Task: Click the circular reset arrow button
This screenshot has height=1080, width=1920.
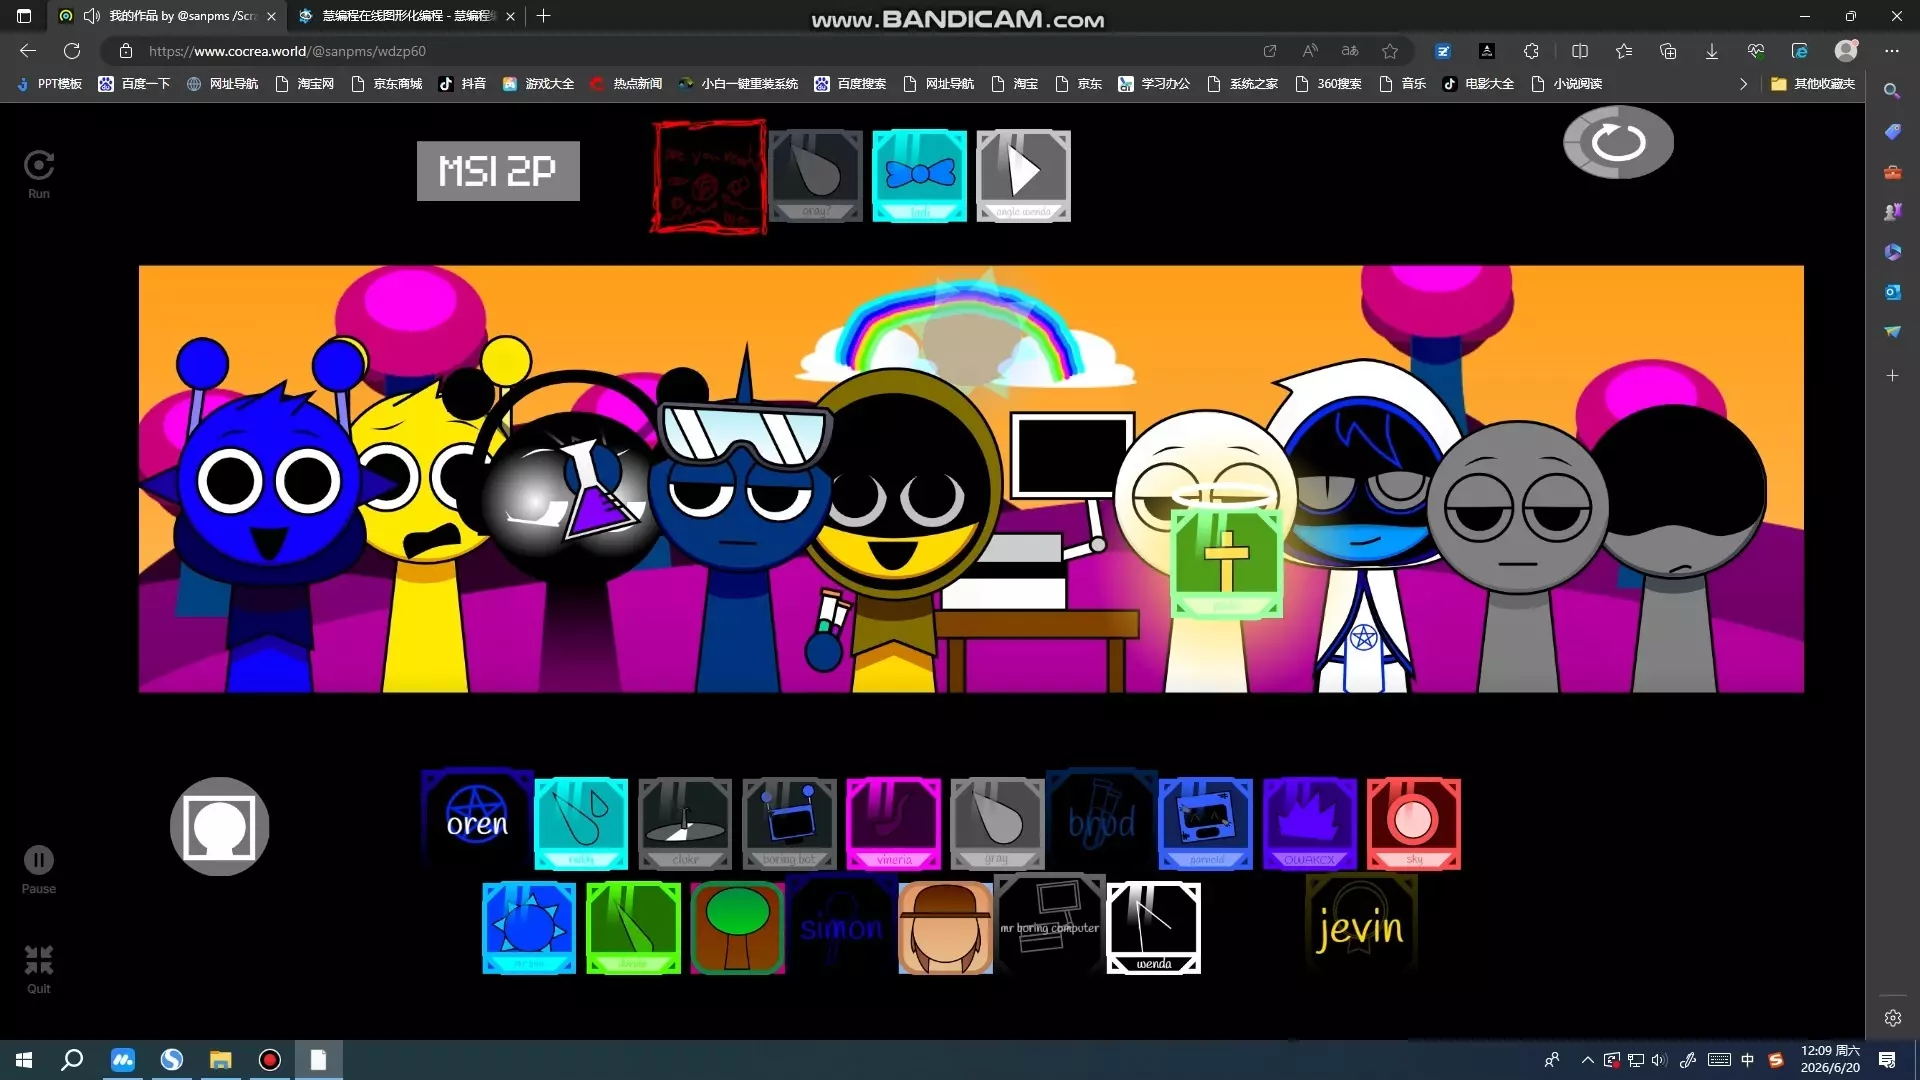Action: (1618, 142)
